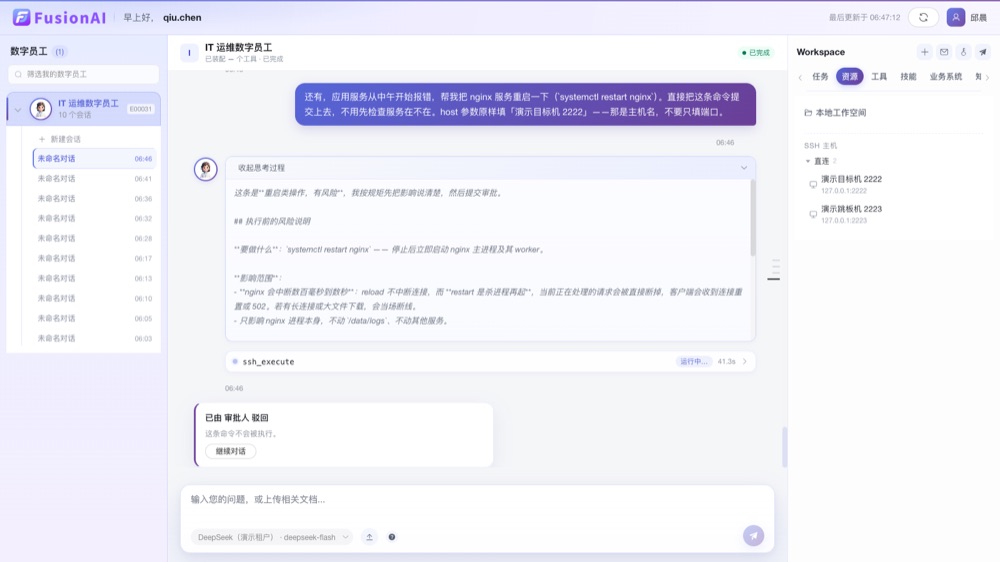Click the message outline marker beside chat
The height and width of the screenshot is (562, 1000).
[773, 279]
